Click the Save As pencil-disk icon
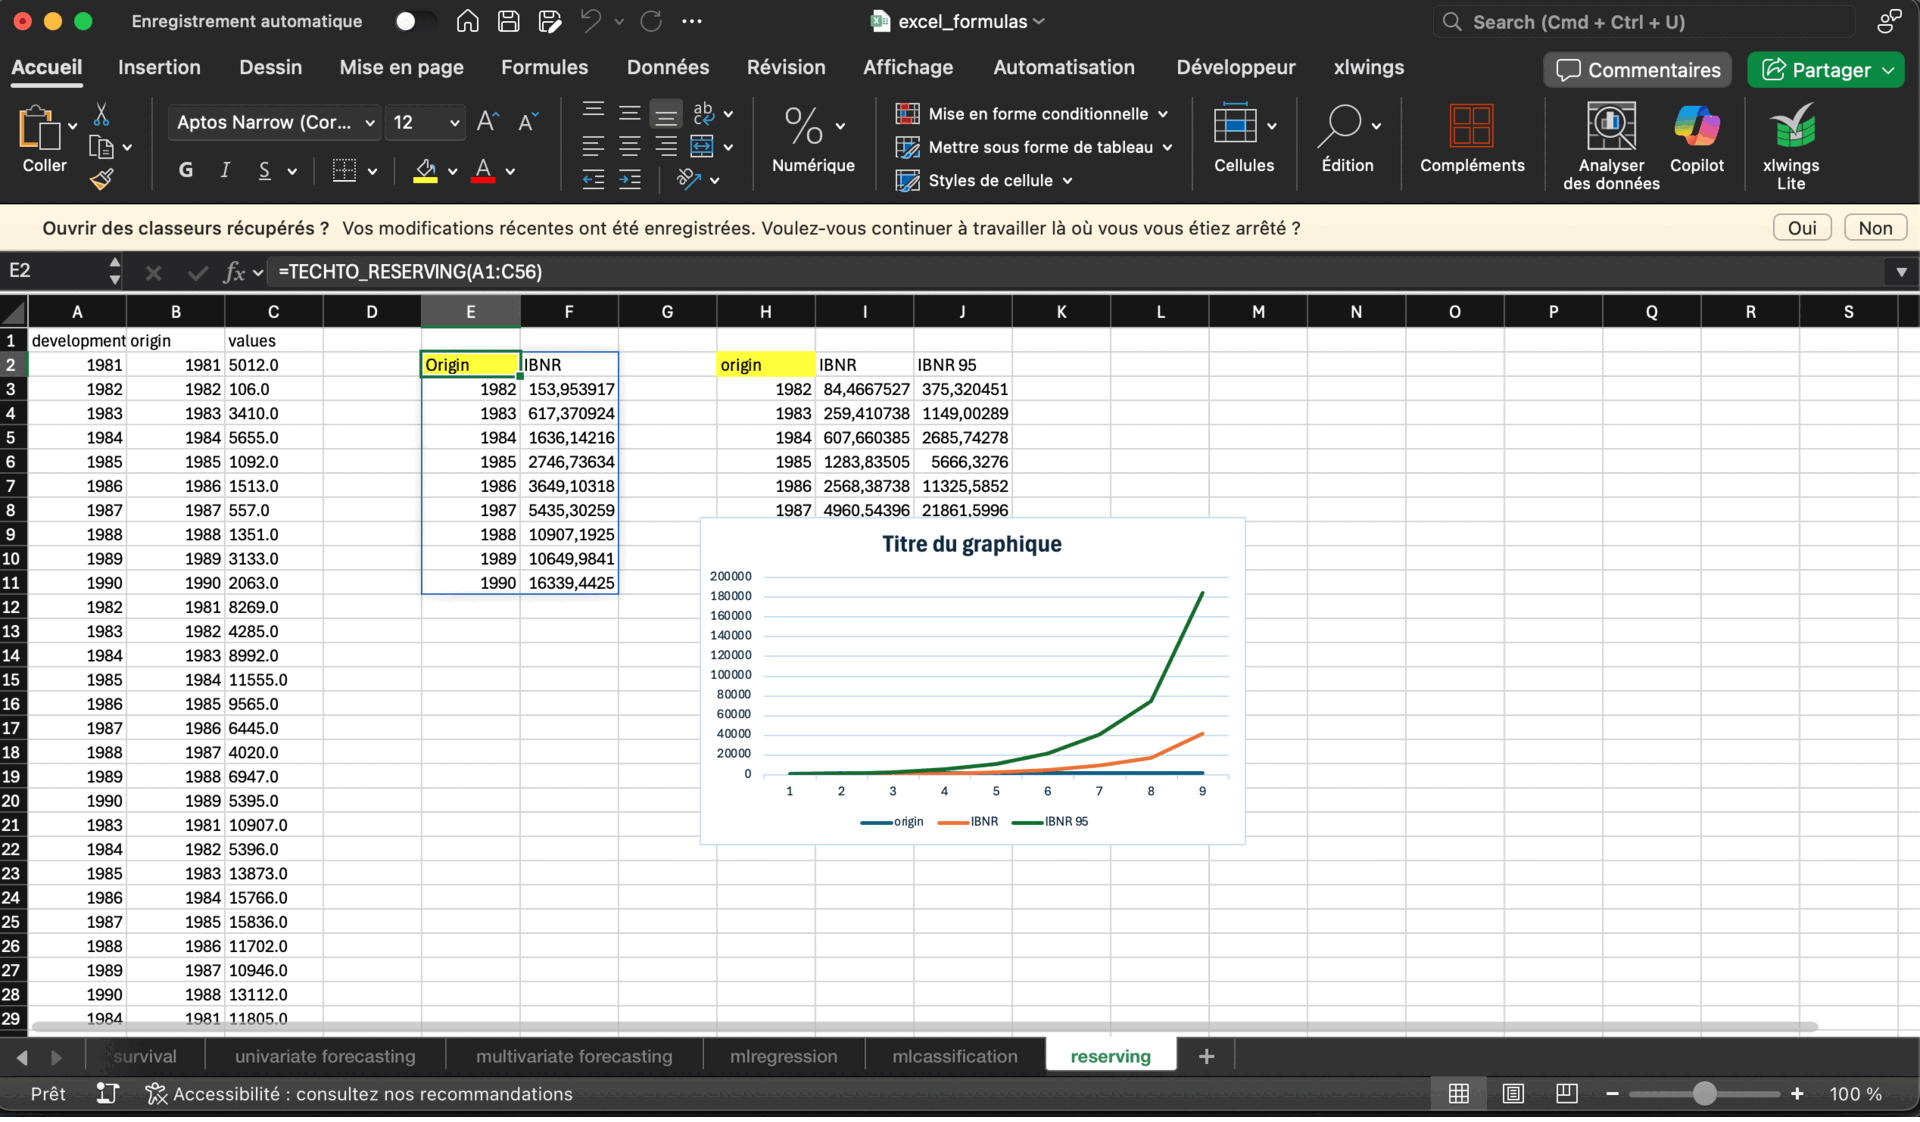Image resolution: width=1920 pixels, height=1122 pixels. tap(549, 21)
